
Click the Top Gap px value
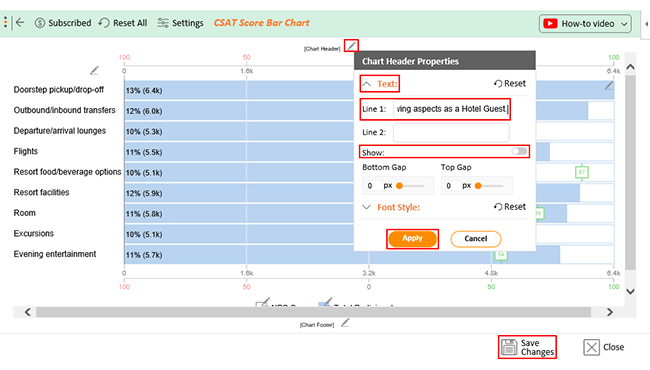coord(450,186)
